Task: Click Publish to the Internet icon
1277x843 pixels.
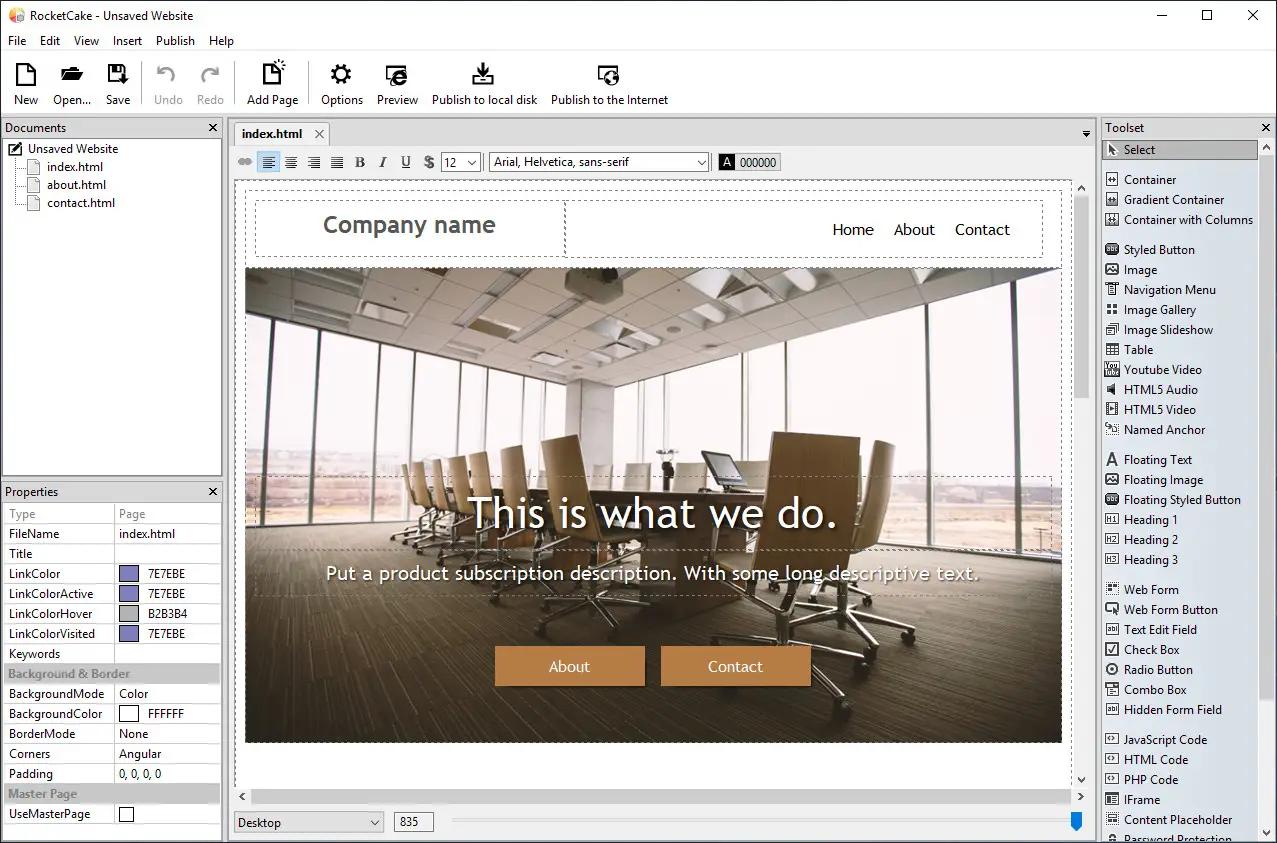Action: 608,83
